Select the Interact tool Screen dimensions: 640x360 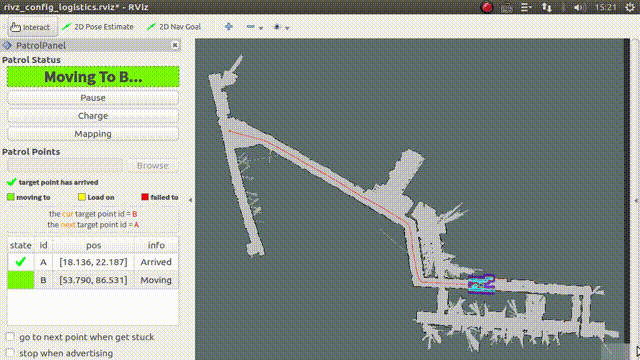click(x=31, y=27)
